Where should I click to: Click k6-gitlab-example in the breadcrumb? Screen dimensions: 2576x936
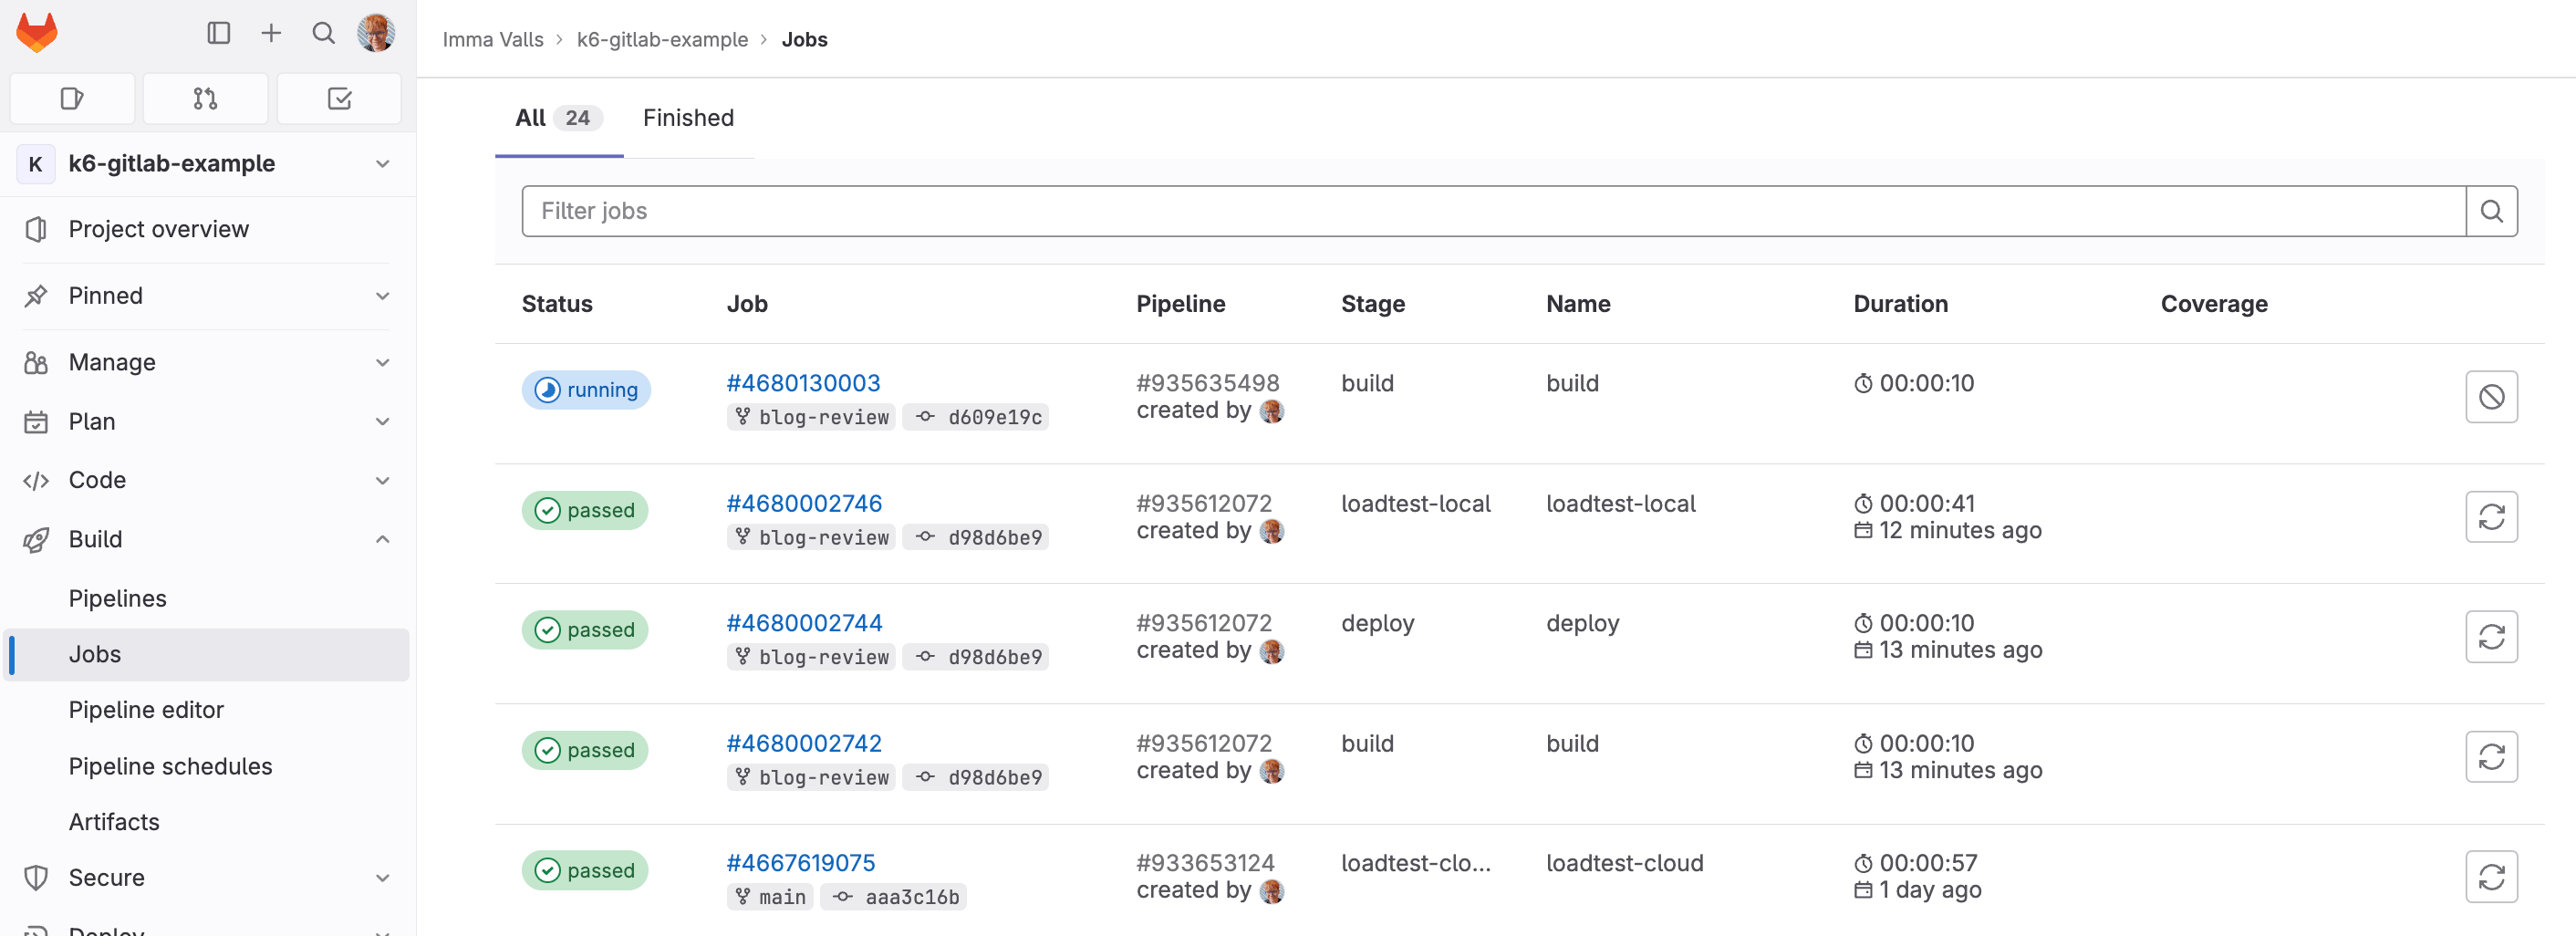(x=662, y=40)
